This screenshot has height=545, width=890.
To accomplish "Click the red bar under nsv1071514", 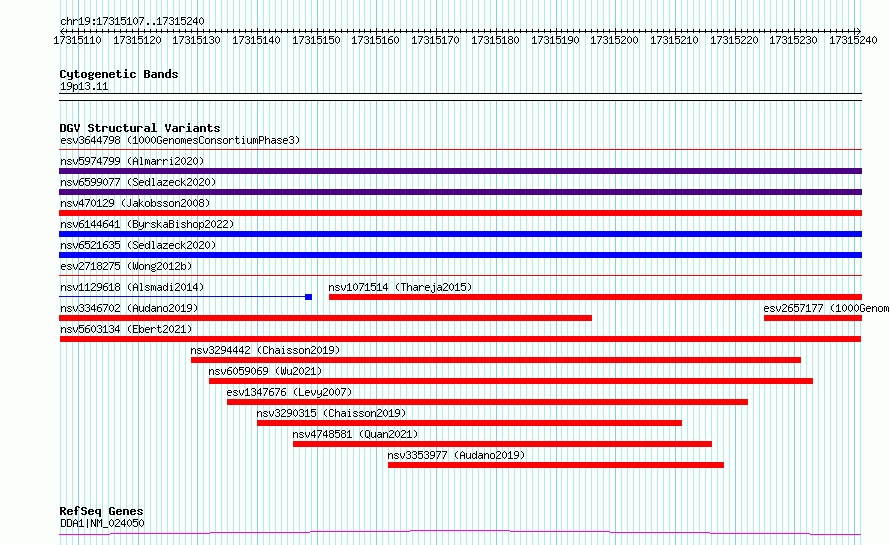I will coord(595,297).
